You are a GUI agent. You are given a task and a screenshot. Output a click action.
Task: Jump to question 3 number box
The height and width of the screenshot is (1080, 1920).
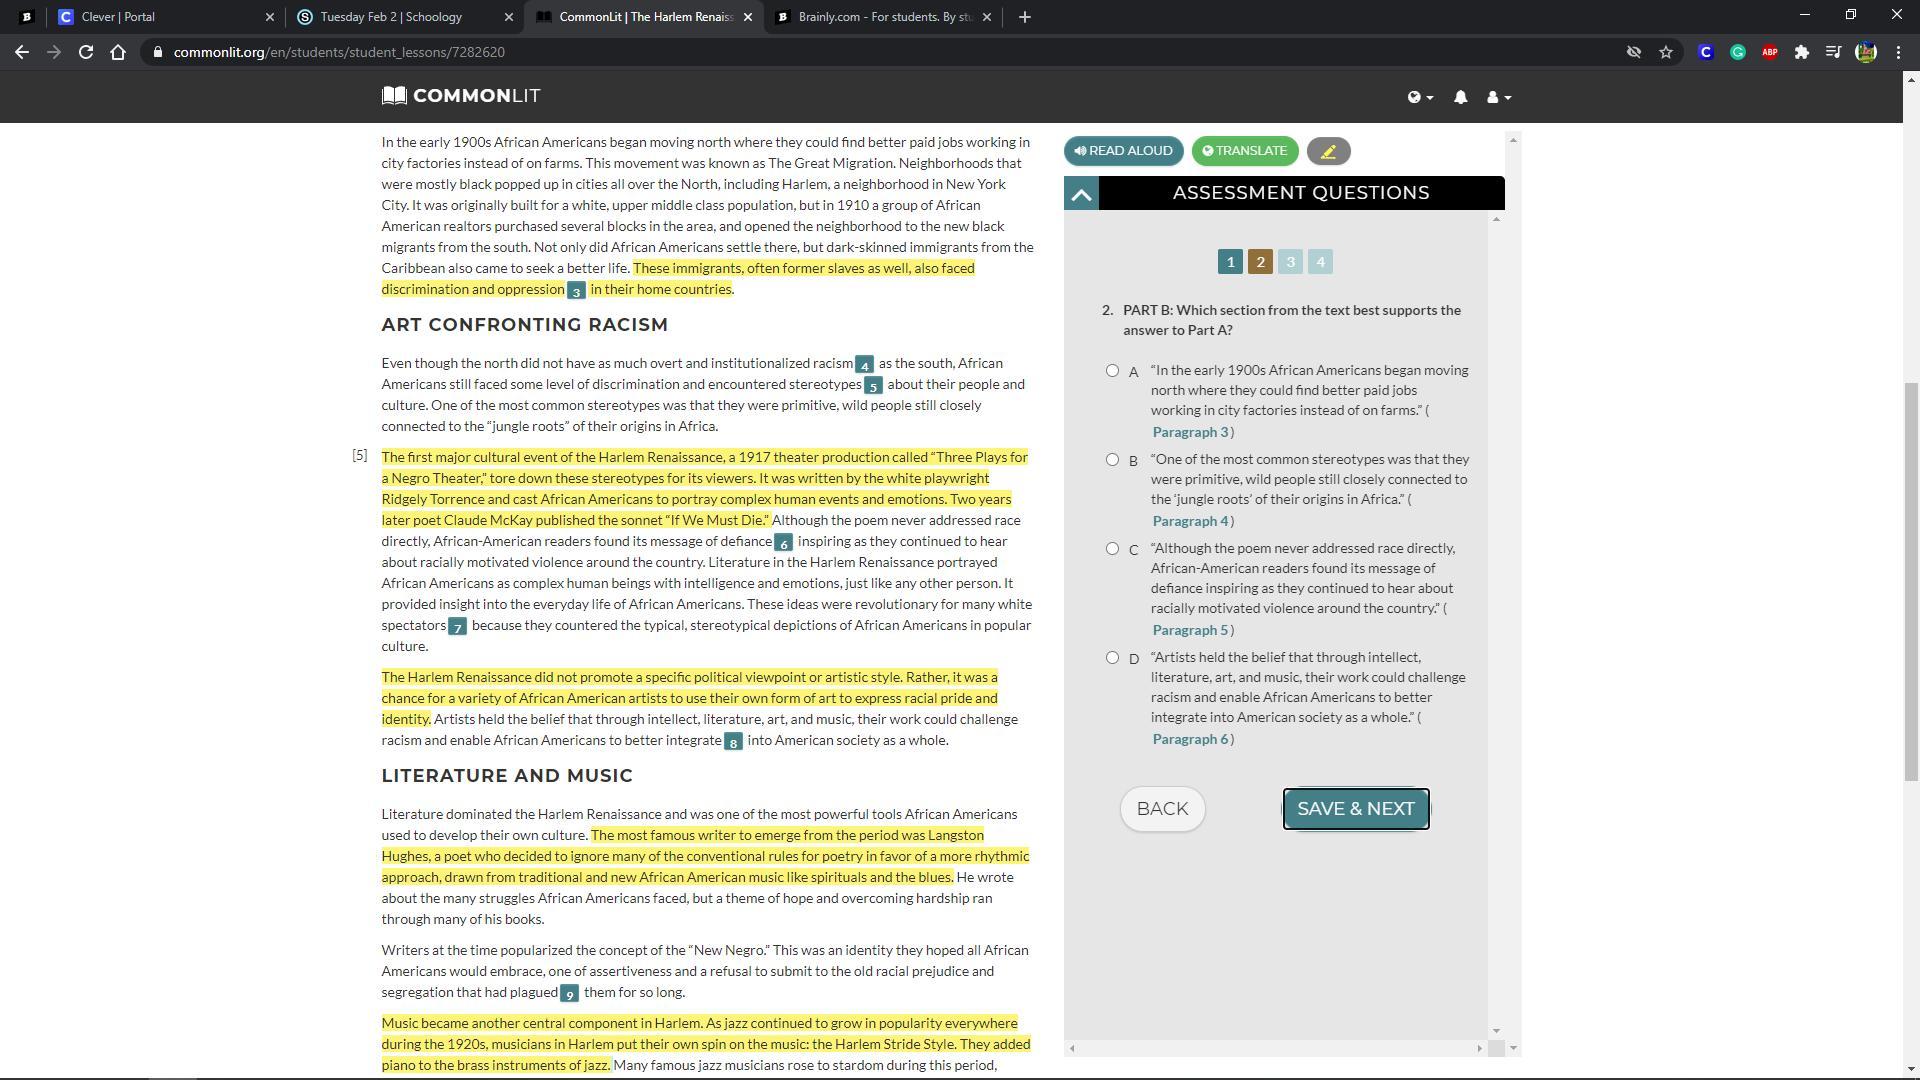click(1290, 262)
